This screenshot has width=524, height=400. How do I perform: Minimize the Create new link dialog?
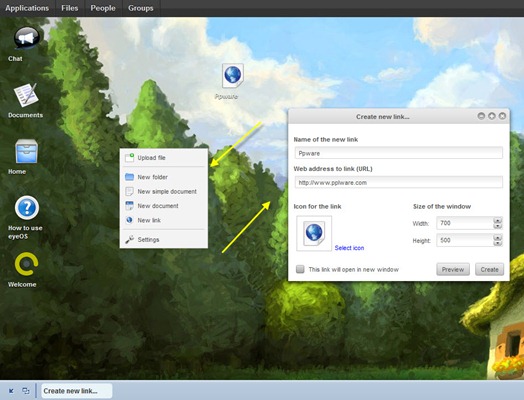pos(481,116)
